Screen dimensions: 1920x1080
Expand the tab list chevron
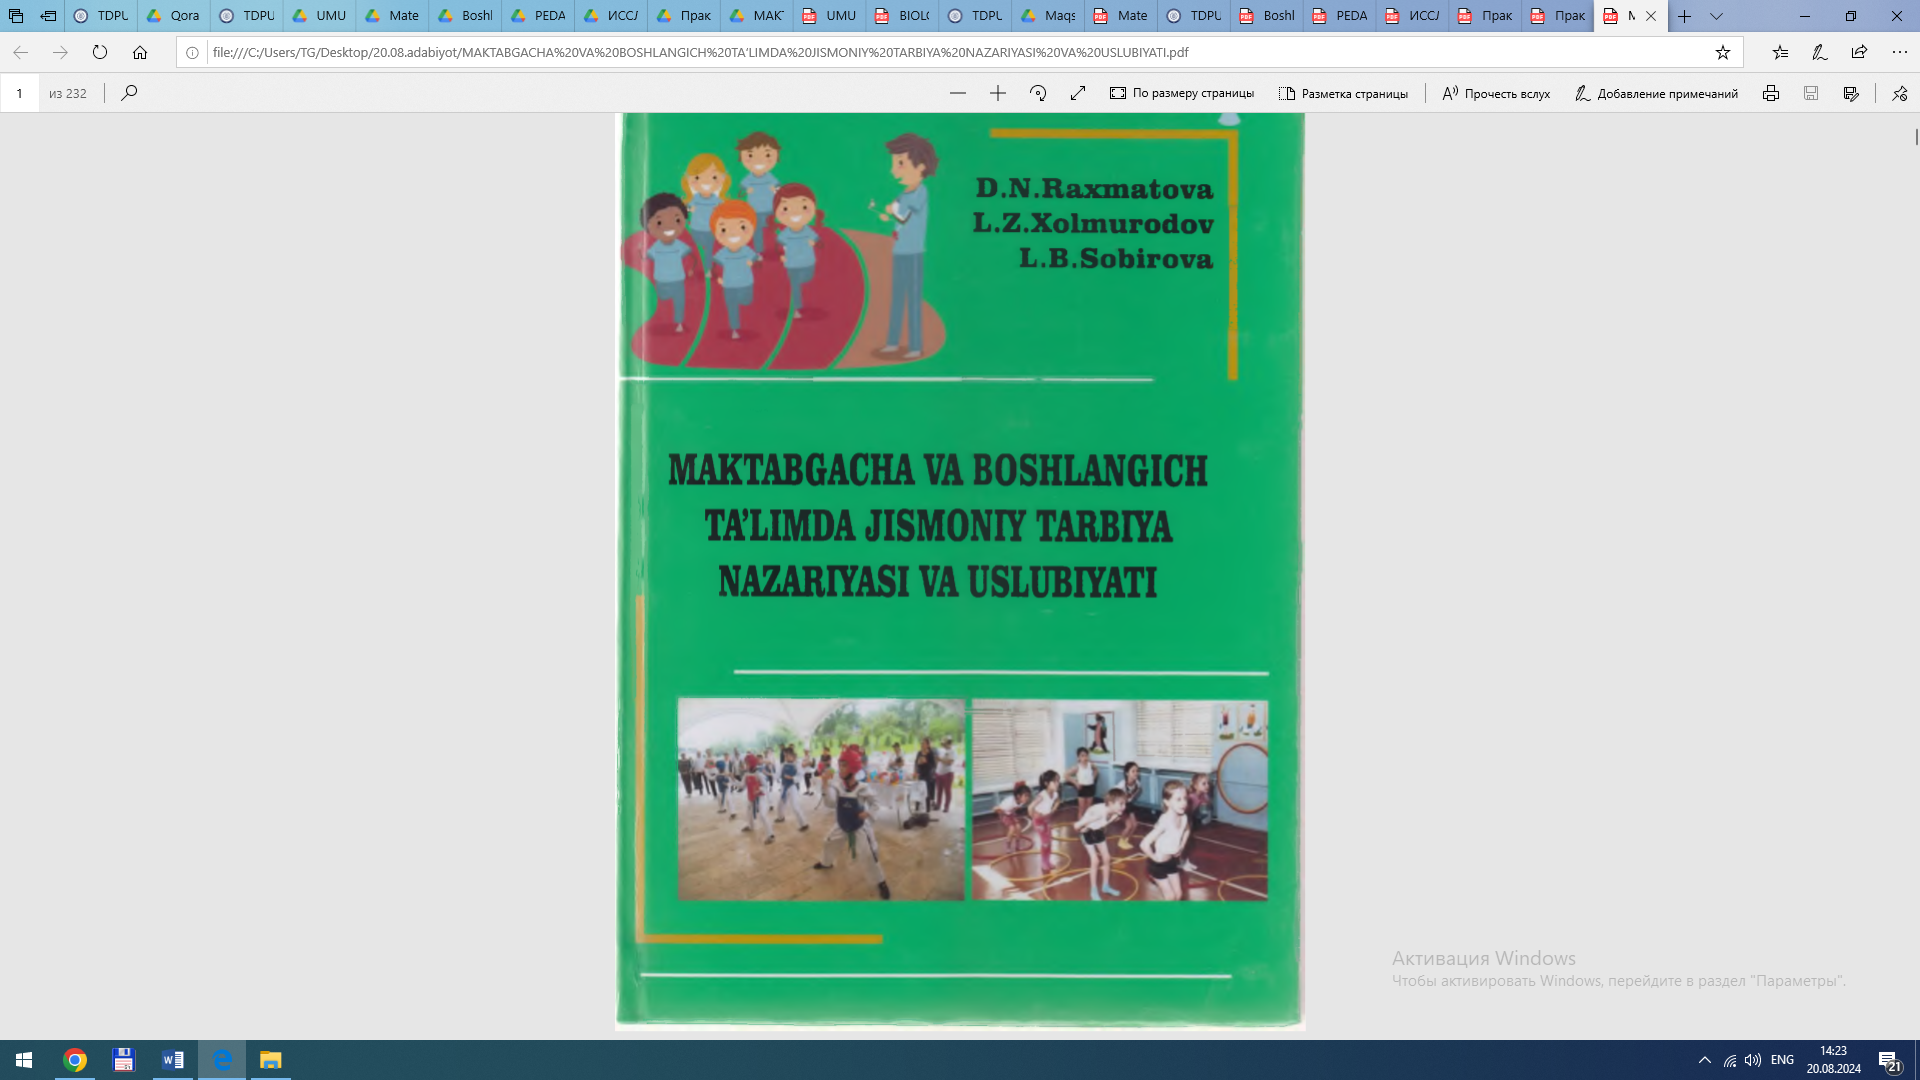tap(1716, 16)
